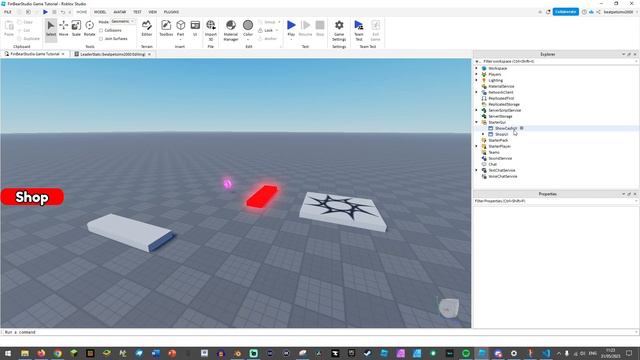
Task: Click the Anchor tool in Edit group
Action: coord(268,39)
